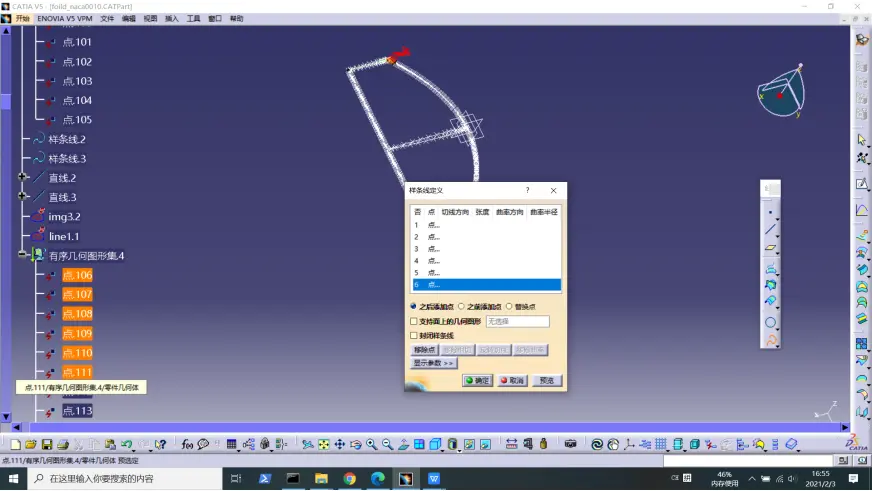Confirm spline with 确定 button
This screenshot has height=491, width=872.
tap(477, 380)
